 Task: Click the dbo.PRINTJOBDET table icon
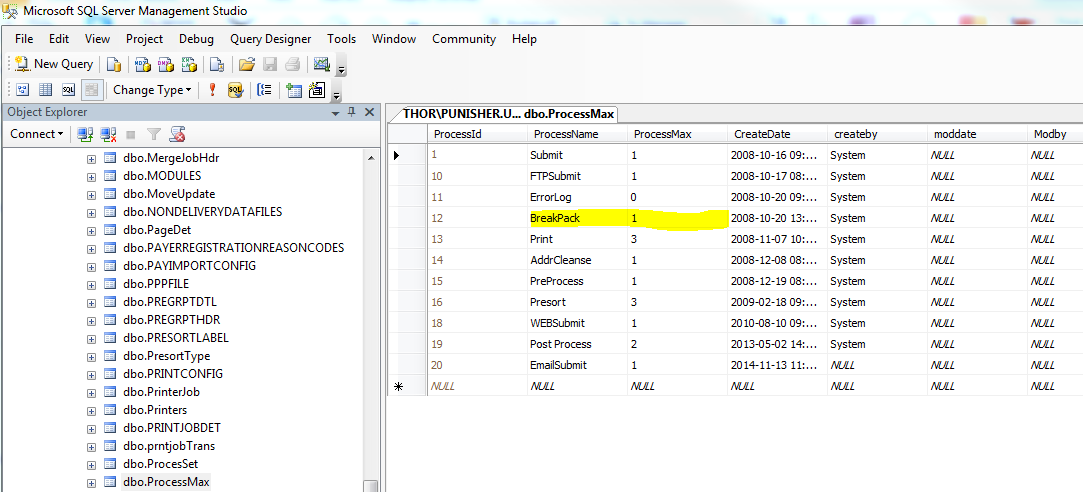111,428
